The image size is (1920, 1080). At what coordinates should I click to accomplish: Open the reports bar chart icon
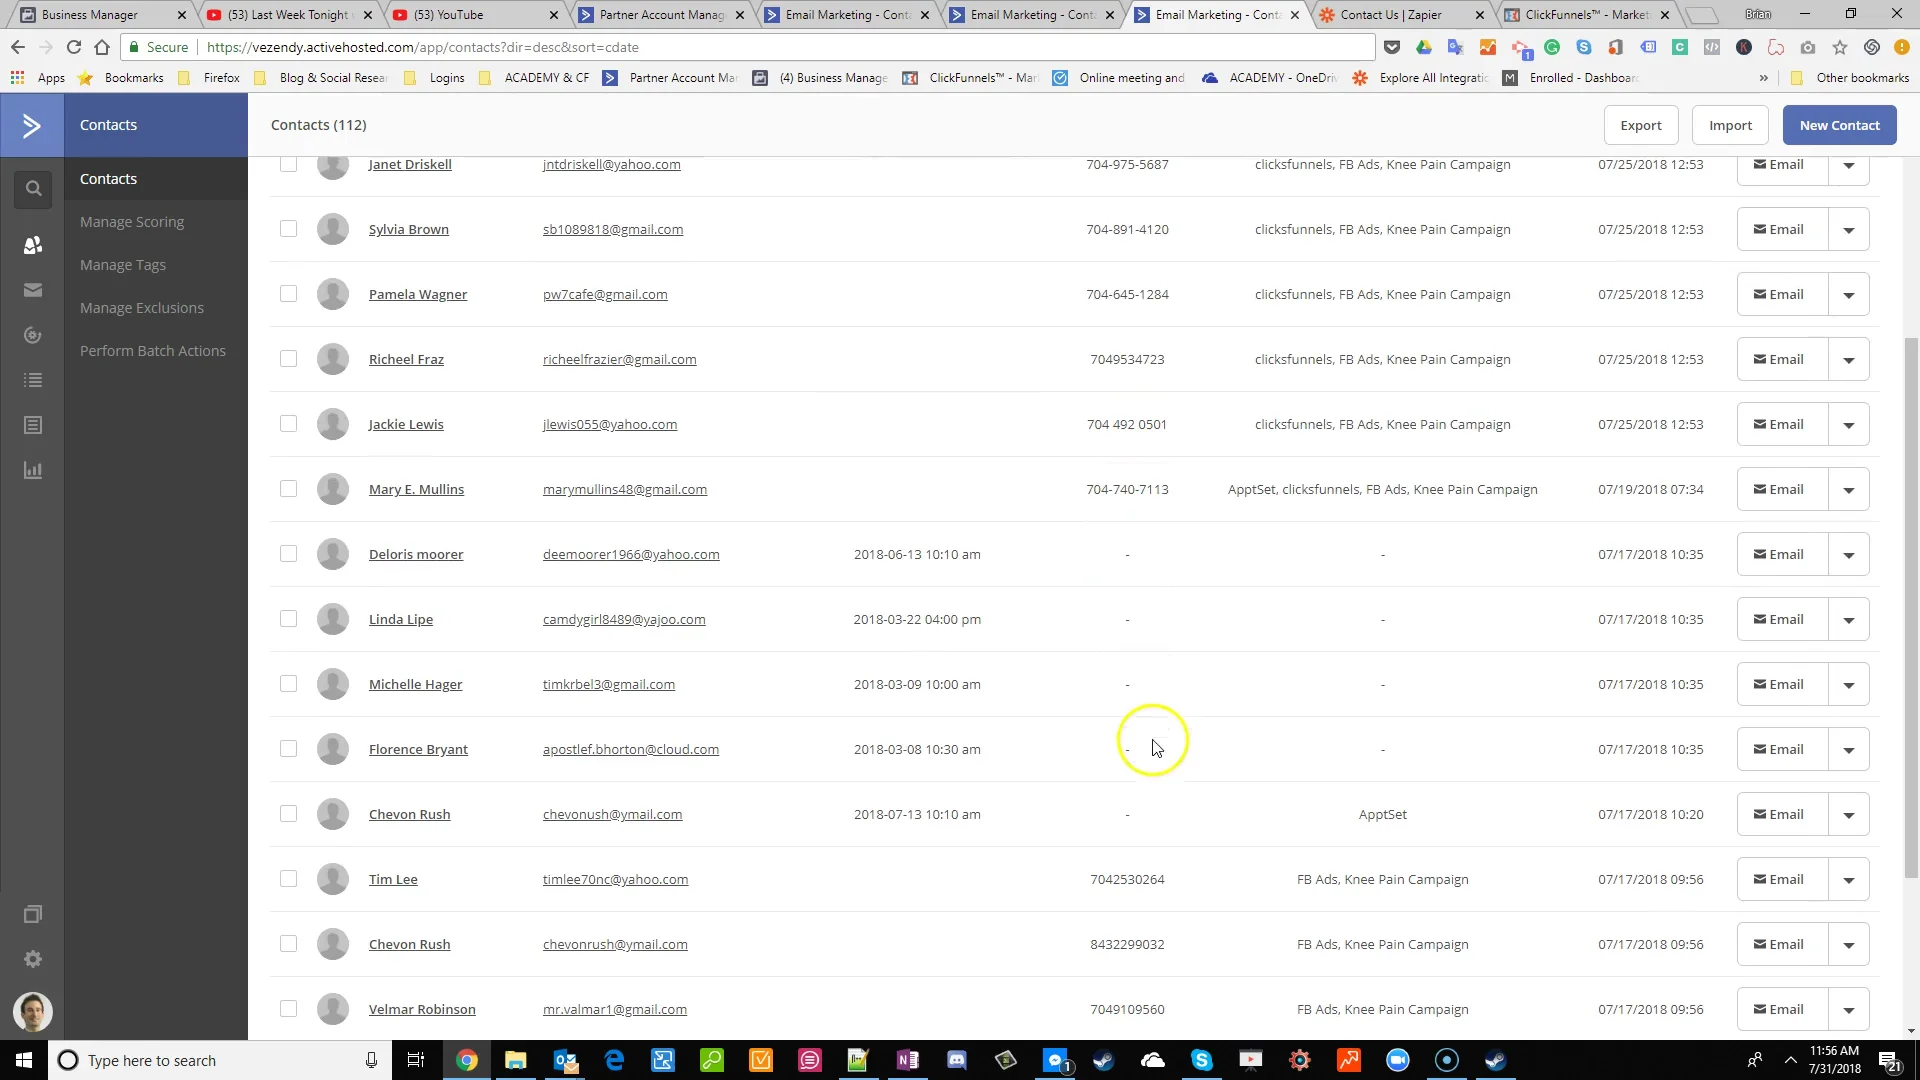tap(33, 470)
